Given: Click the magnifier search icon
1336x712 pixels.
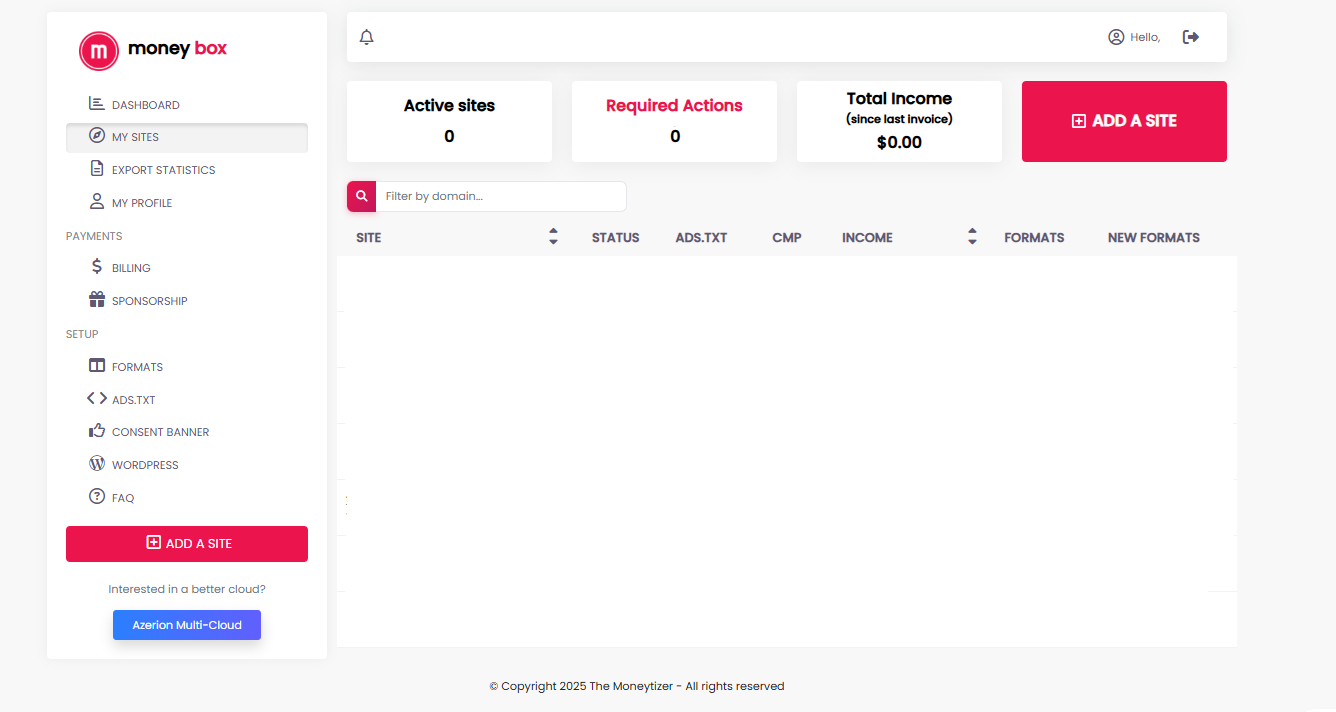Looking at the screenshot, I should click(x=362, y=196).
